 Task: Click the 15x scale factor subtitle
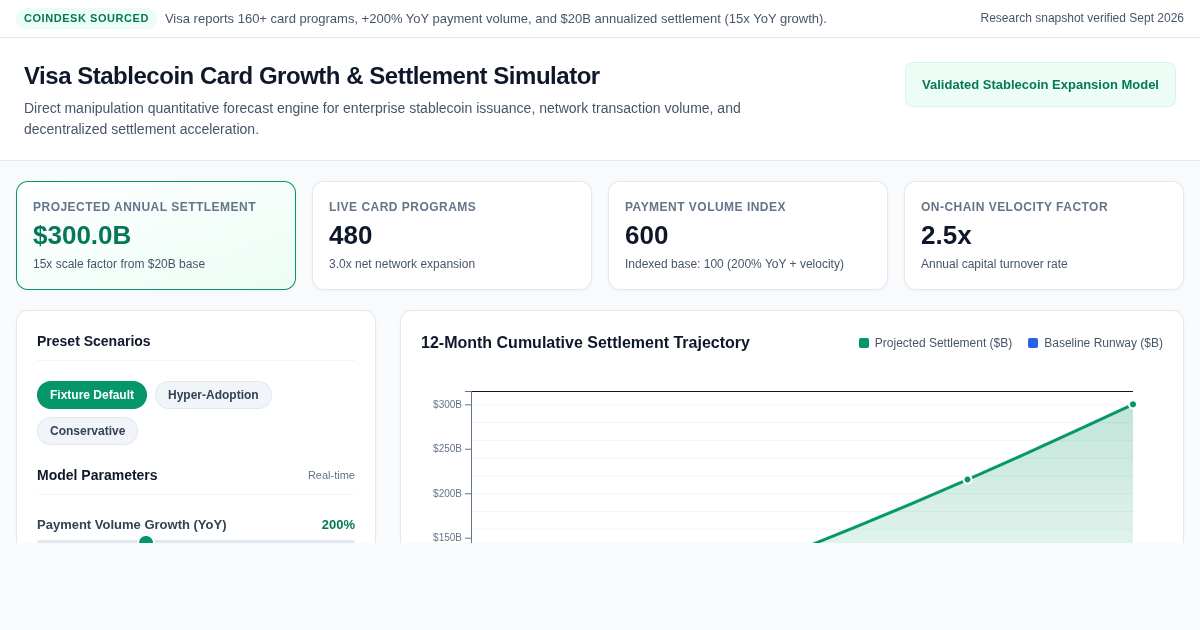119,264
